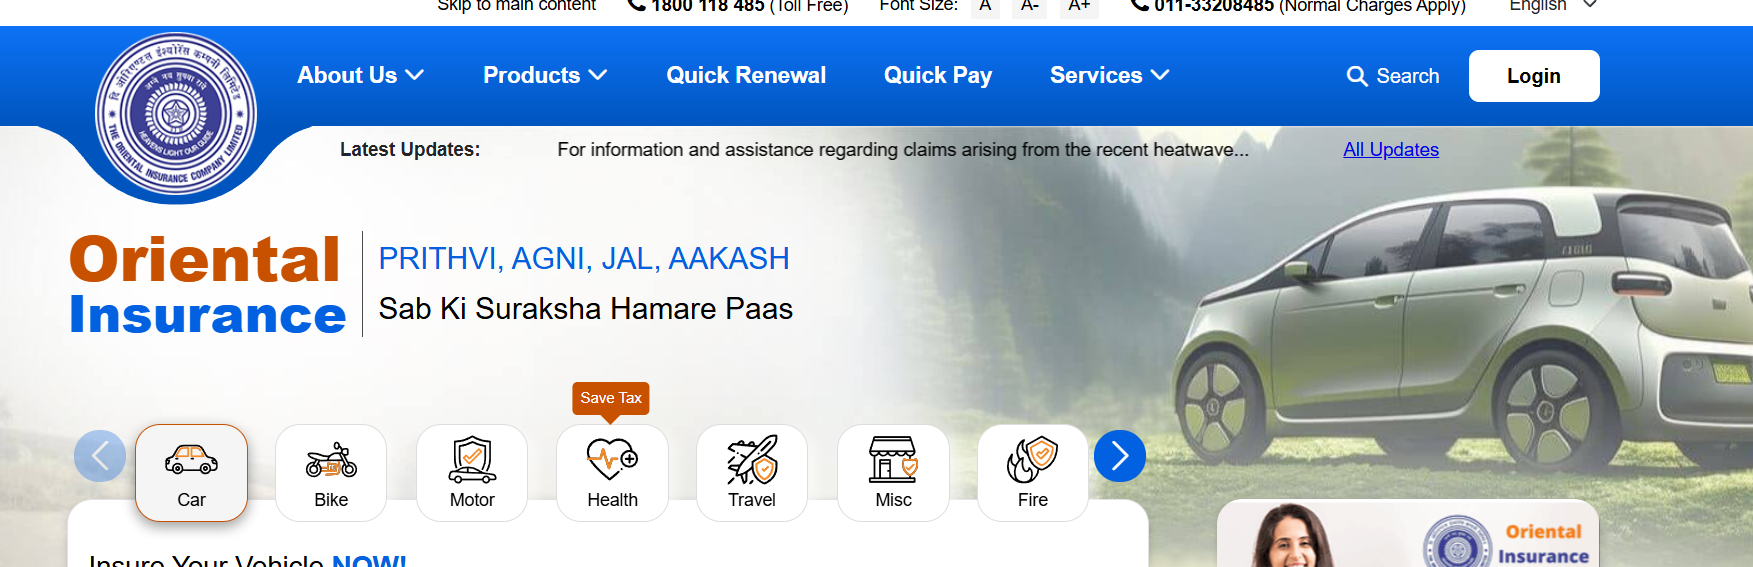Screen dimensions: 1753x567
Task: Open the Services dropdown menu
Action: pyautogui.click(x=1110, y=75)
